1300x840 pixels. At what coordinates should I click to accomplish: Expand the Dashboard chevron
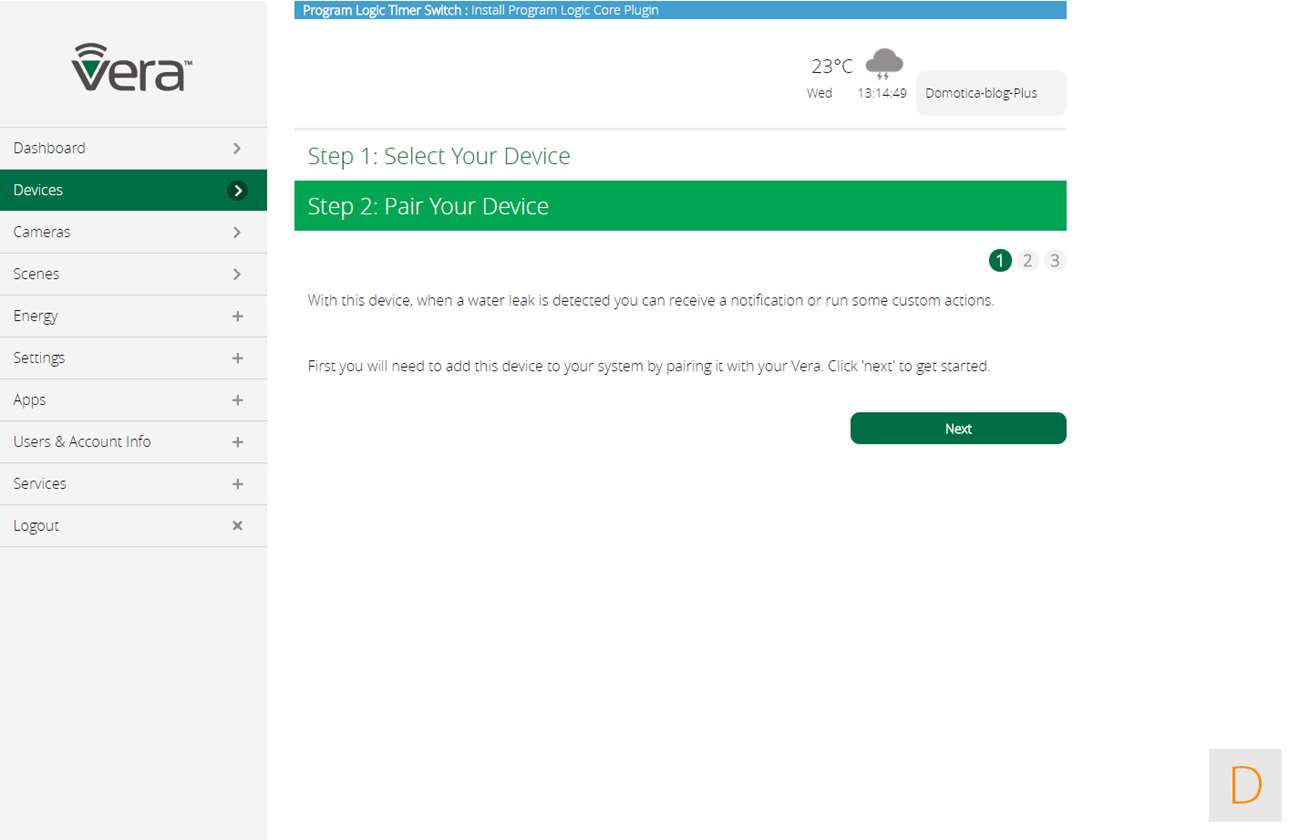click(237, 148)
